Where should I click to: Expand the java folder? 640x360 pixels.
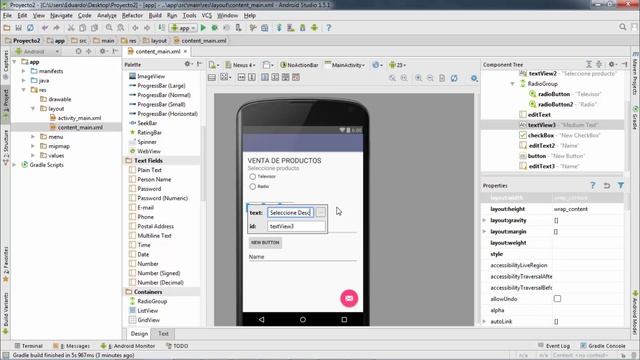click(x=24, y=80)
